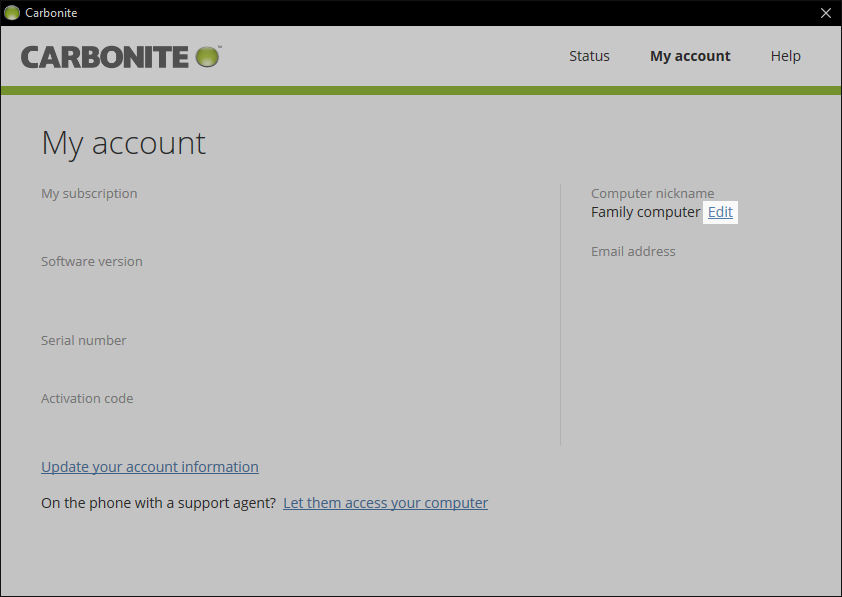Image resolution: width=842 pixels, height=597 pixels.
Task: Click the Email address label
Action: click(x=633, y=251)
